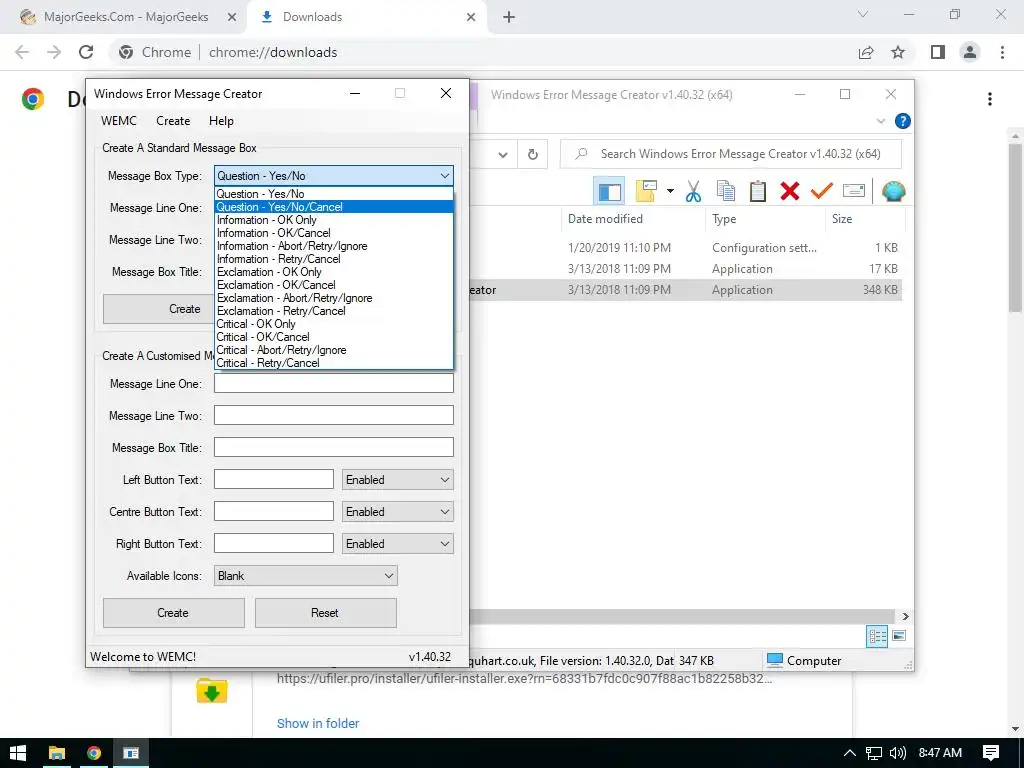Open the Chrome profile avatar
Screen dimensions: 1024x768
click(970, 52)
